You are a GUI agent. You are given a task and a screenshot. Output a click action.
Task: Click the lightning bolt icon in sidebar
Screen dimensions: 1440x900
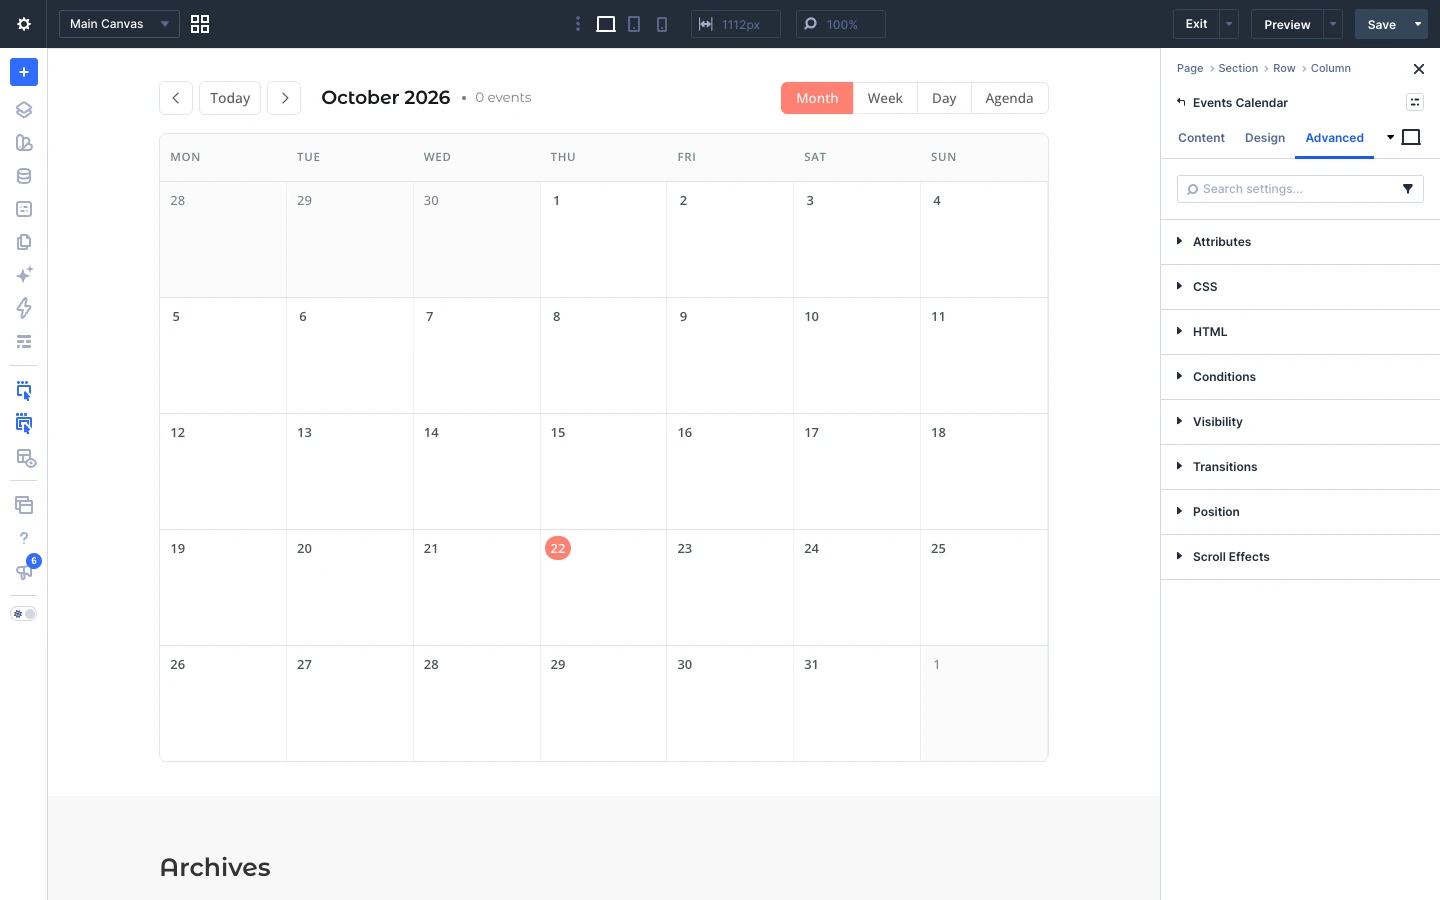pos(24,308)
